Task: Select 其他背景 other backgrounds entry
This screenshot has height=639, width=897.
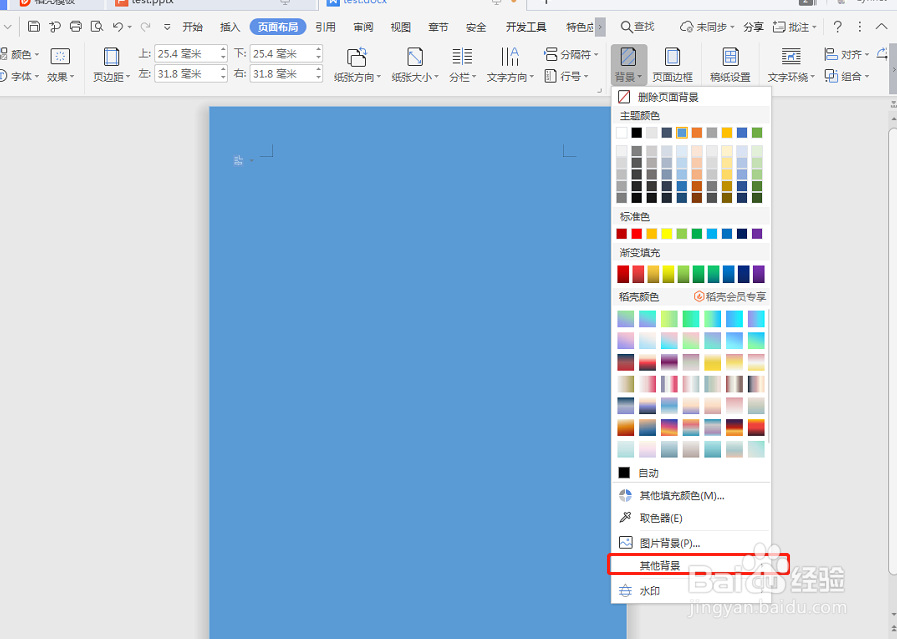Action: pos(690,565)
